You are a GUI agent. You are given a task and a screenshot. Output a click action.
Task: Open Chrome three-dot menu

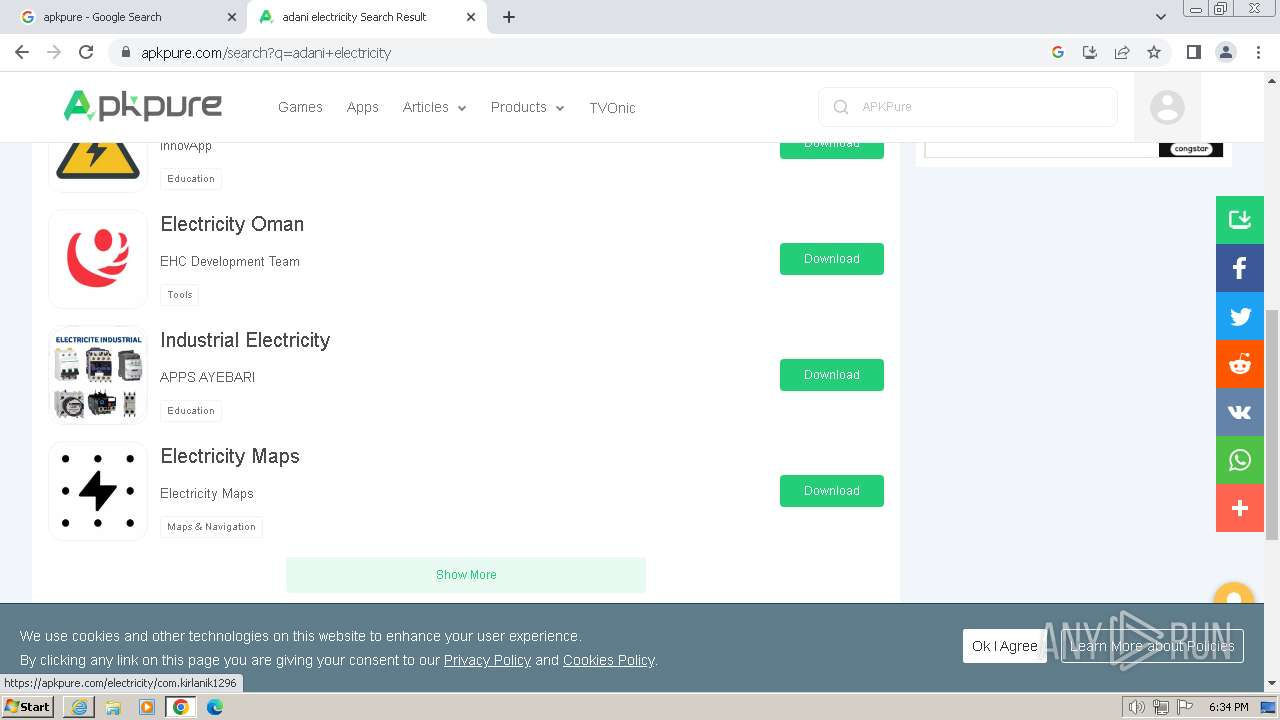point(1258,52)
